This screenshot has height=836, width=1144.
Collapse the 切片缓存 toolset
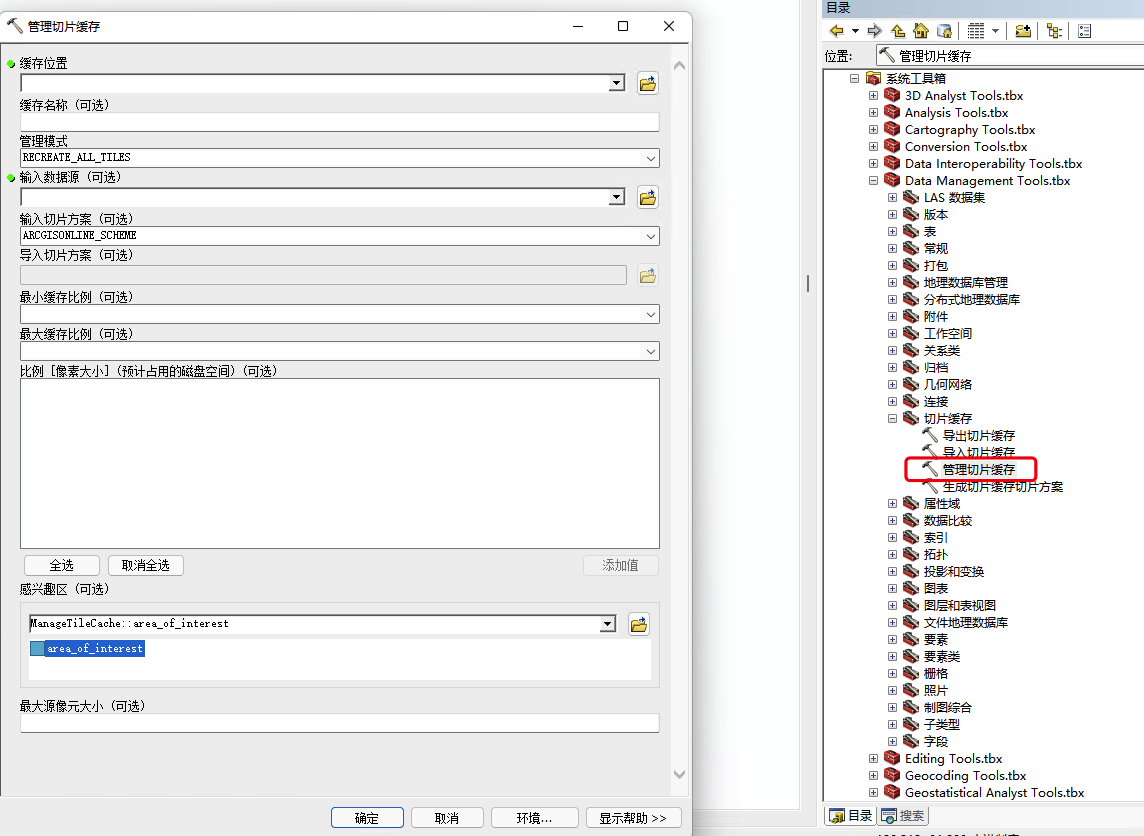point(892,419)
